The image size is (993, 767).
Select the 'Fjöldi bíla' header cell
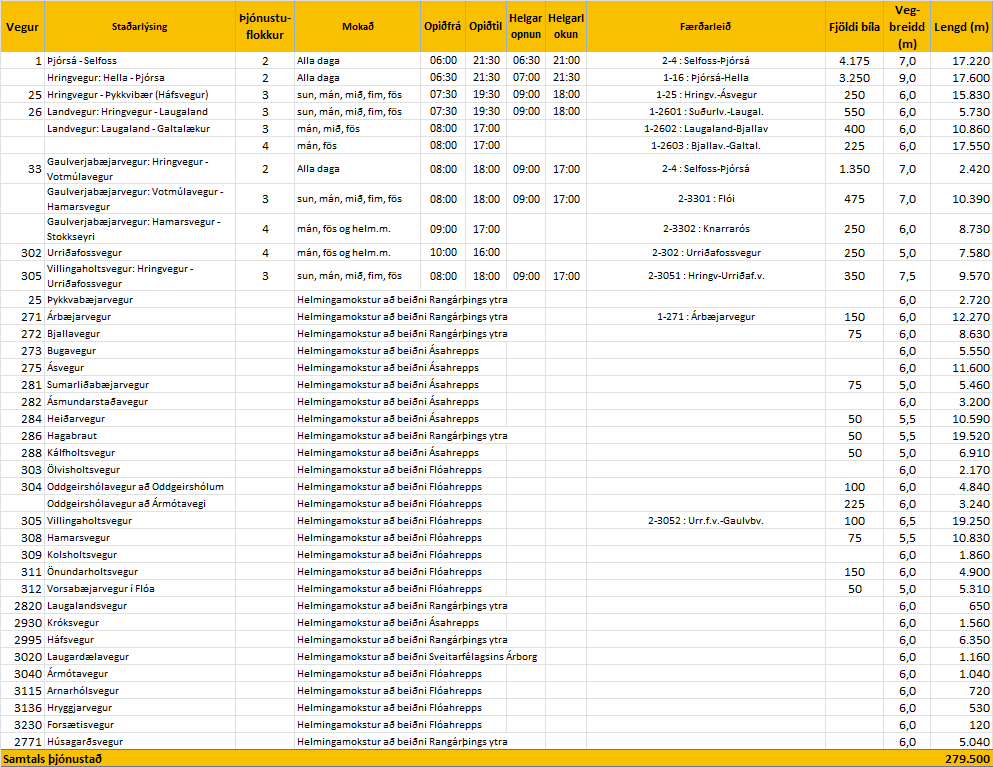[x=854, y=27]
